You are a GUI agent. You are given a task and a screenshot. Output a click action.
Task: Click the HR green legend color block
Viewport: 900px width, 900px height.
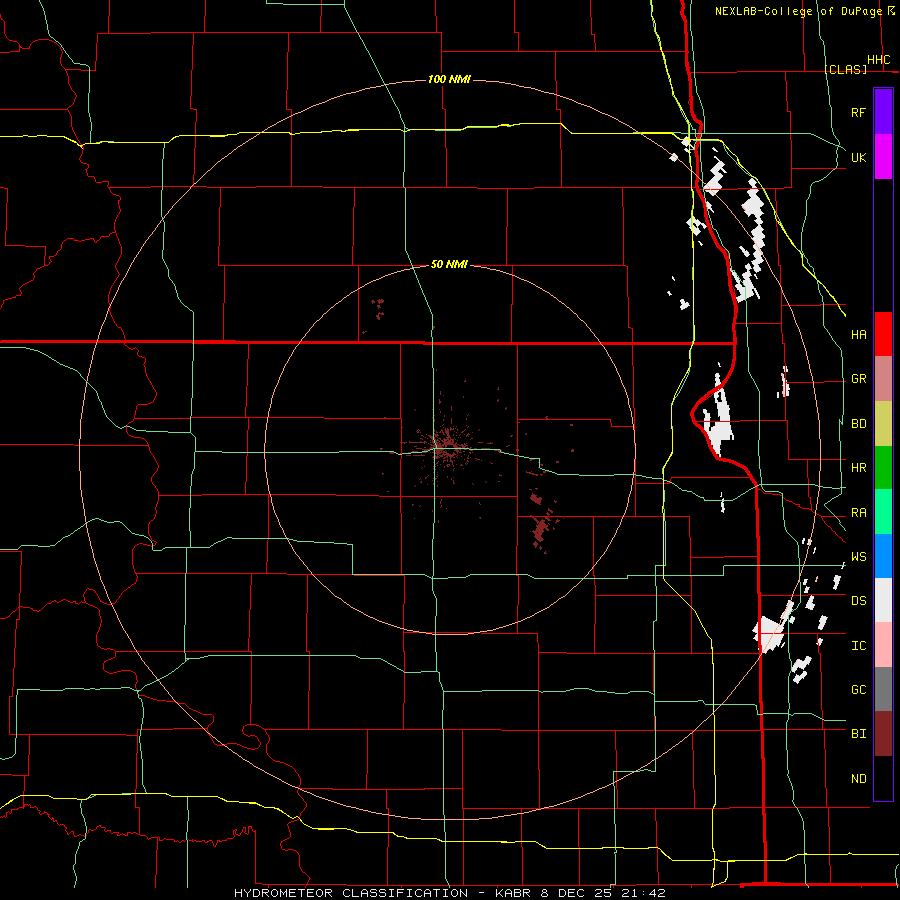(883, 468)
